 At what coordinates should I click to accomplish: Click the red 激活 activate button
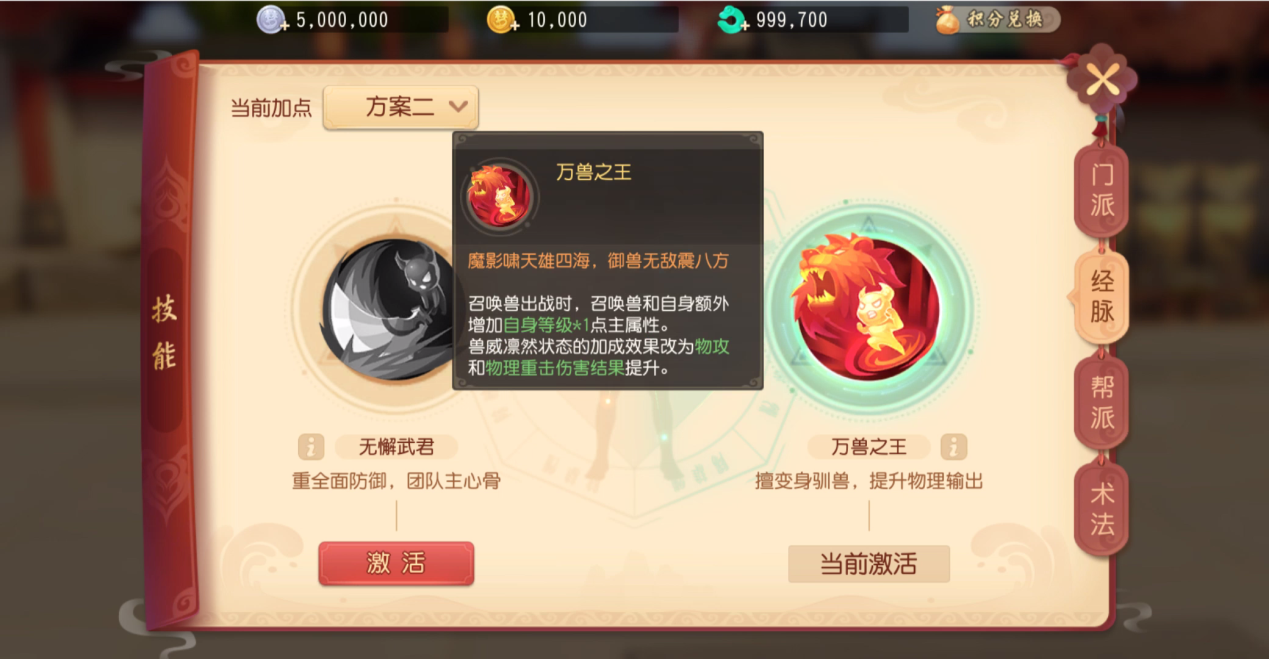coord(396,563)
